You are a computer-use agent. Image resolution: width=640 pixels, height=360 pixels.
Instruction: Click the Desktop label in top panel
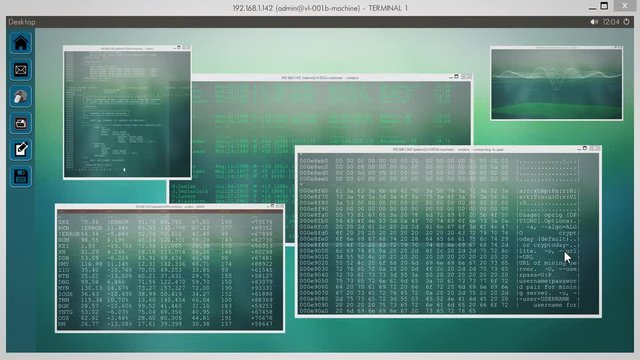(22, 22)
